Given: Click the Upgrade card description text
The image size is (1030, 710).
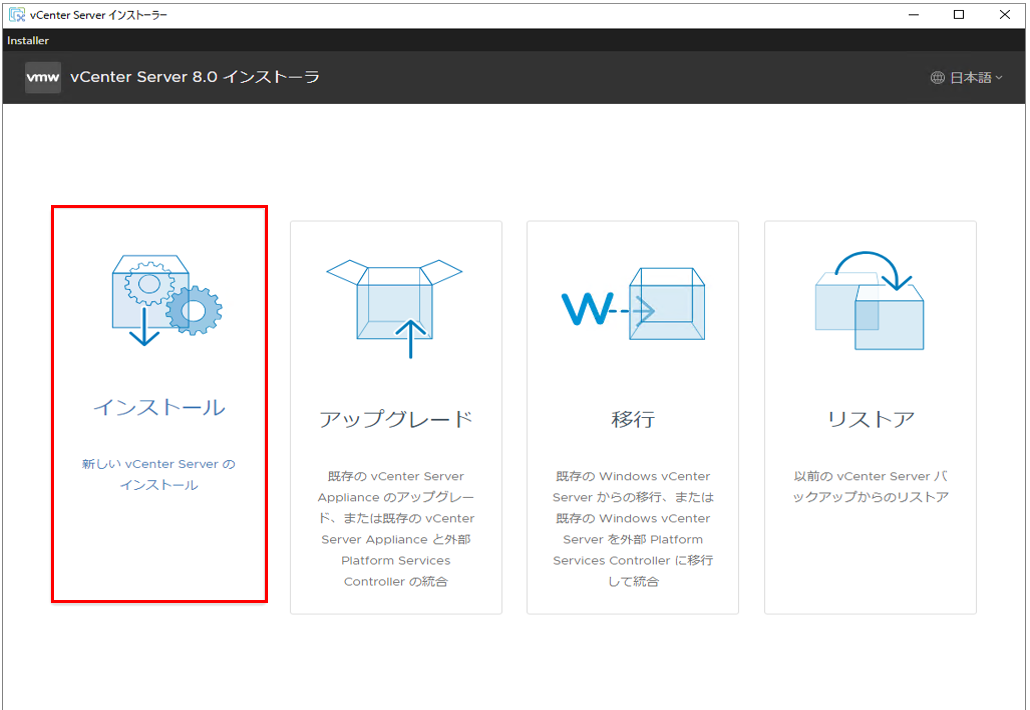Looking at the screenshot, I should click(x=395, y=529).
